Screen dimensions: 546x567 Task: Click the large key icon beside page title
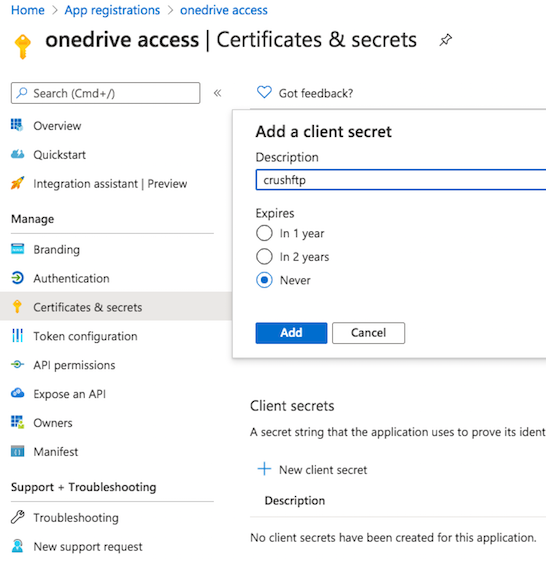click(x=22, y=46)
